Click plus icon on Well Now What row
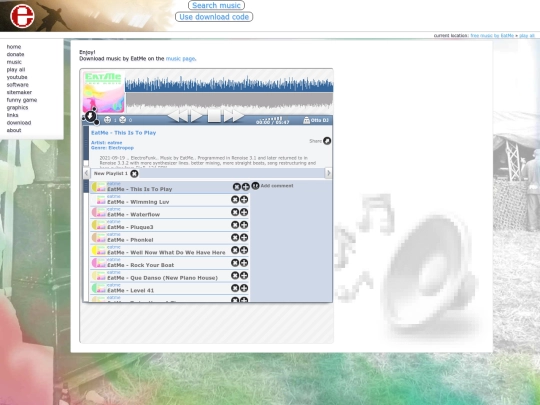The width and height of the screenshot is (540, 405). coord(244,250)
